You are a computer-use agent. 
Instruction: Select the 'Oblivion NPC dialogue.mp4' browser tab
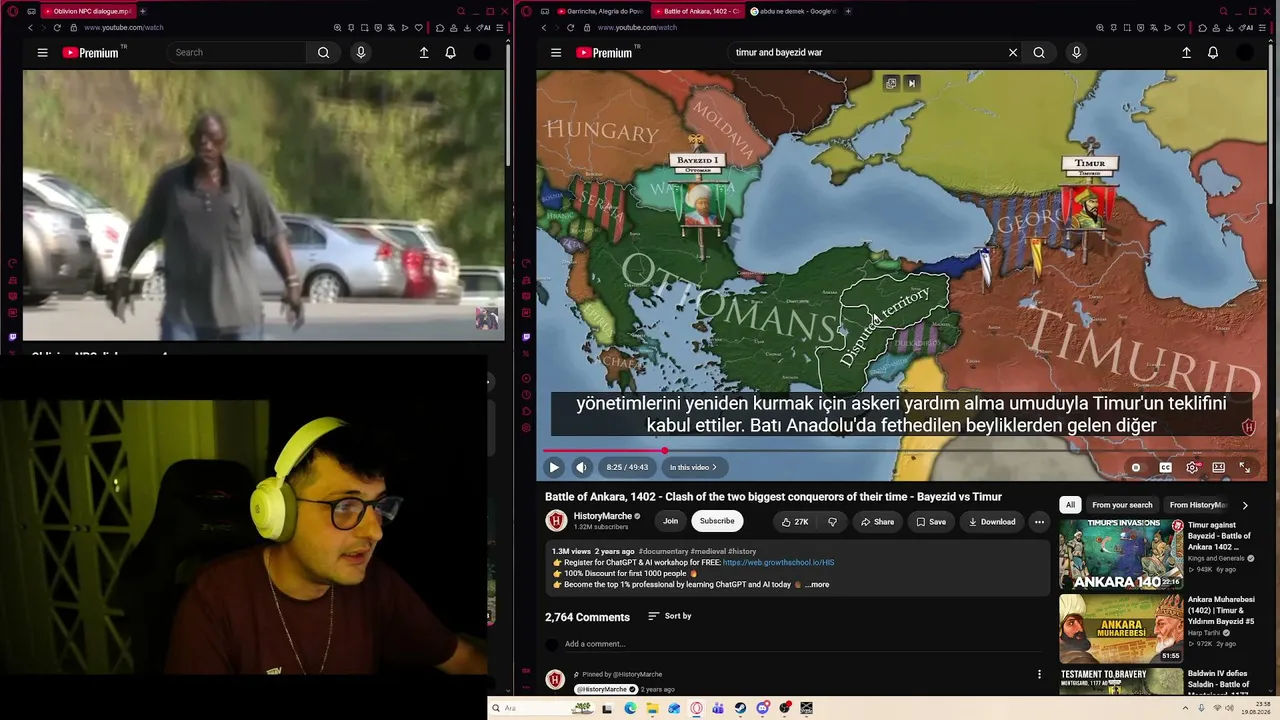(x=88, y=11)
